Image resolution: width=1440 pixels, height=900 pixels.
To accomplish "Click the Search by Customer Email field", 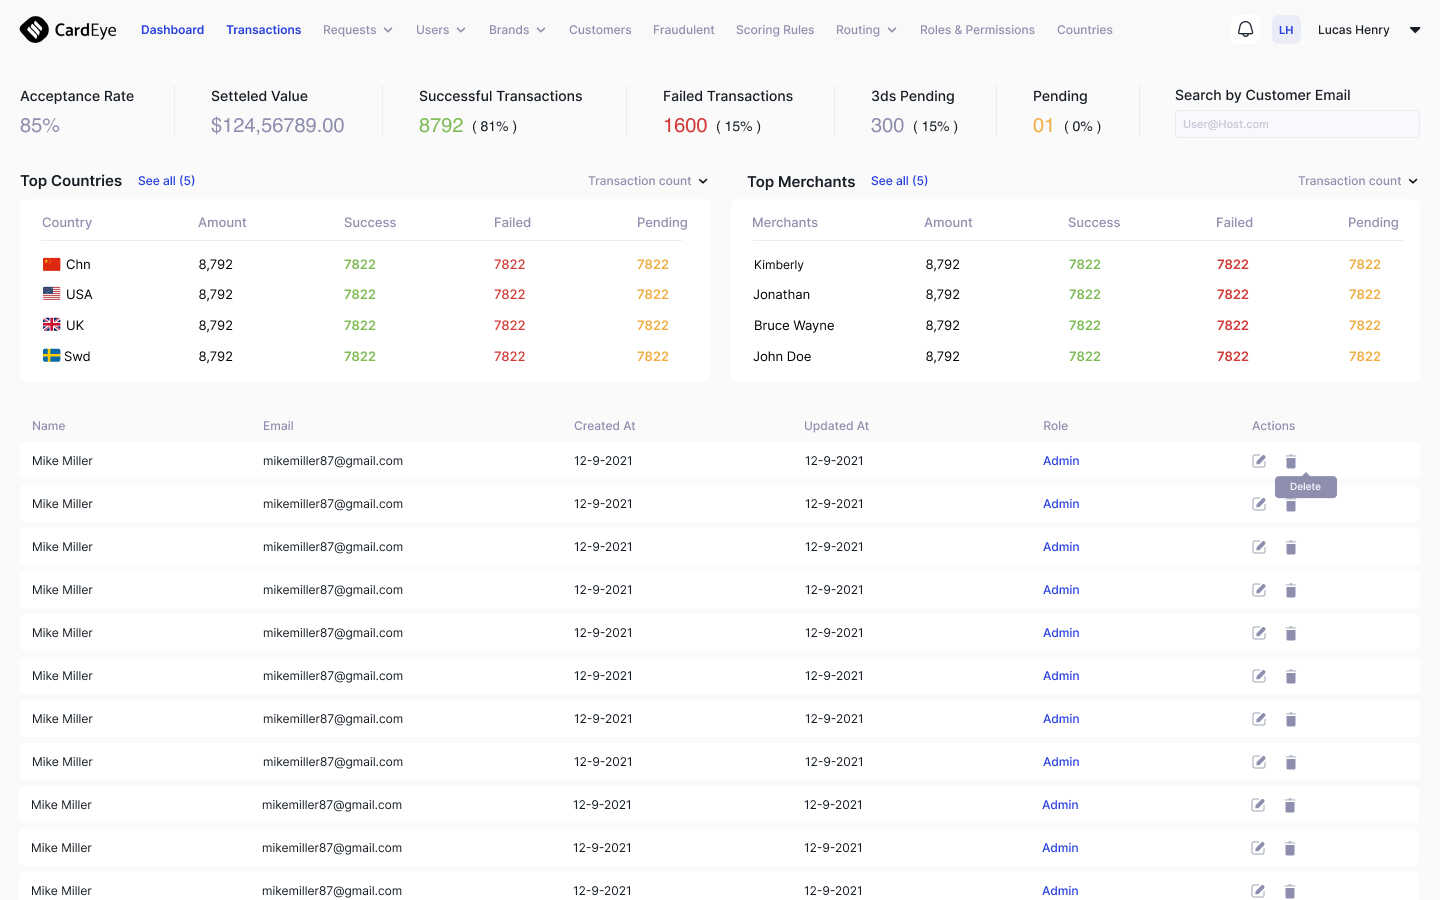I will pyautogui.click(x=1296, y=124).
